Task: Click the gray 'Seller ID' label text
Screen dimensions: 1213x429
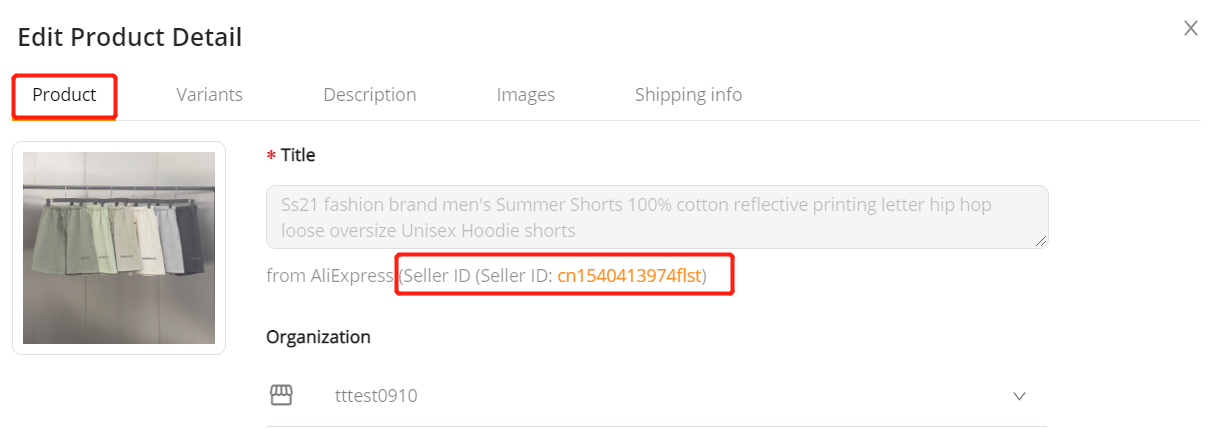Action: [436, 276]
